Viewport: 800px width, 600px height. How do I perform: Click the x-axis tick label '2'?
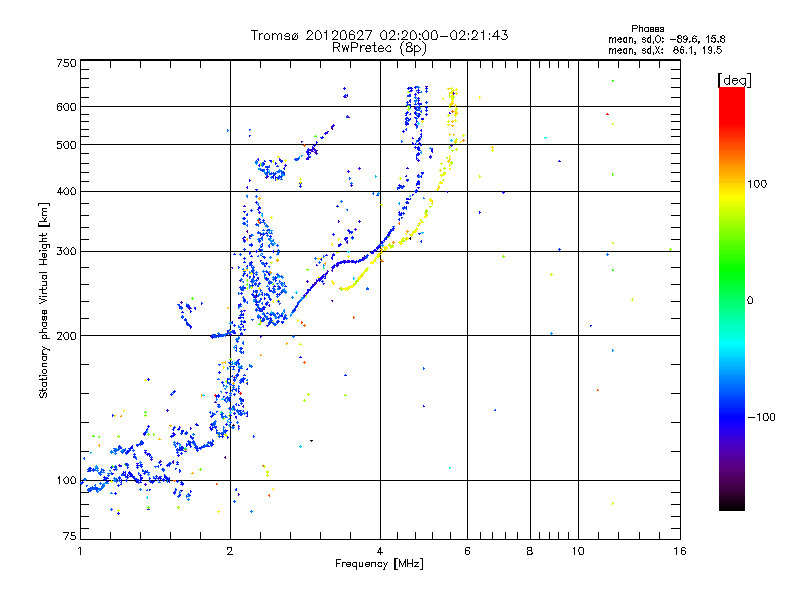click(x=230, y=551)
